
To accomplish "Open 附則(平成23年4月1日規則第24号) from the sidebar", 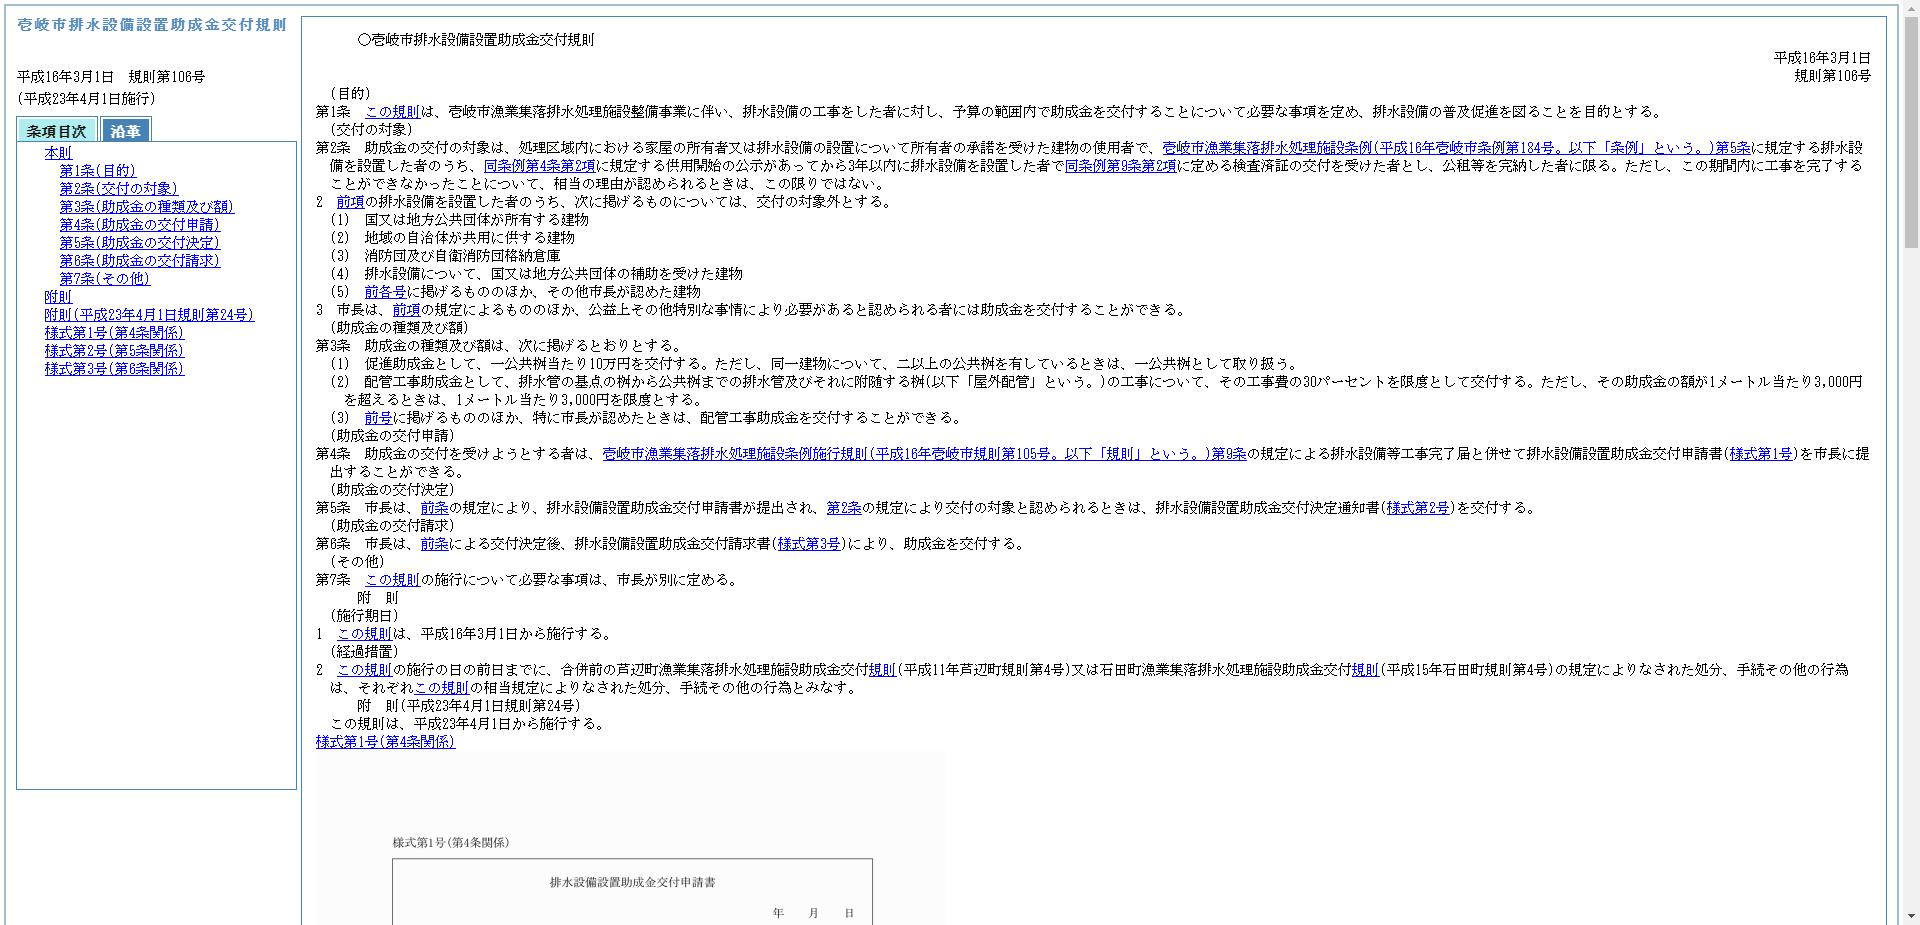I will [148, 315].
